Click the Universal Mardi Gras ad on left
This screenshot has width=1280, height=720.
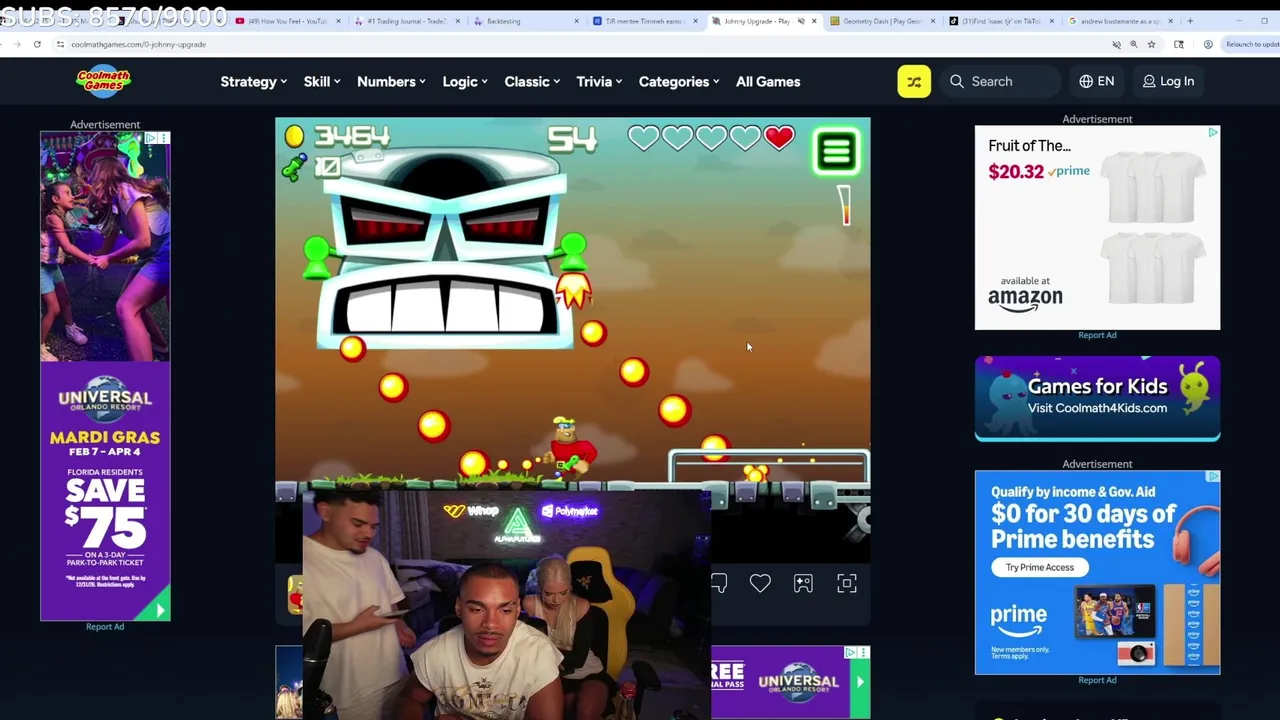tap(105, 376)
